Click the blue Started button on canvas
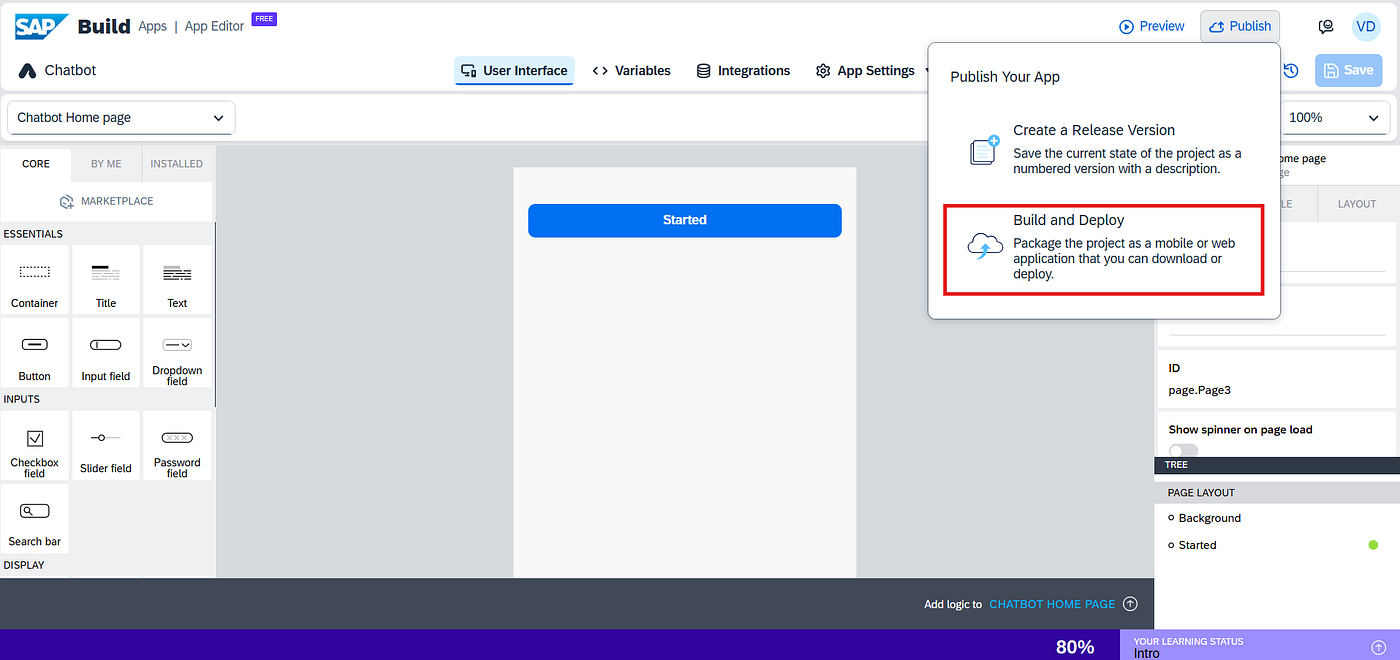 pyautogui.click(x=685, y=220)
